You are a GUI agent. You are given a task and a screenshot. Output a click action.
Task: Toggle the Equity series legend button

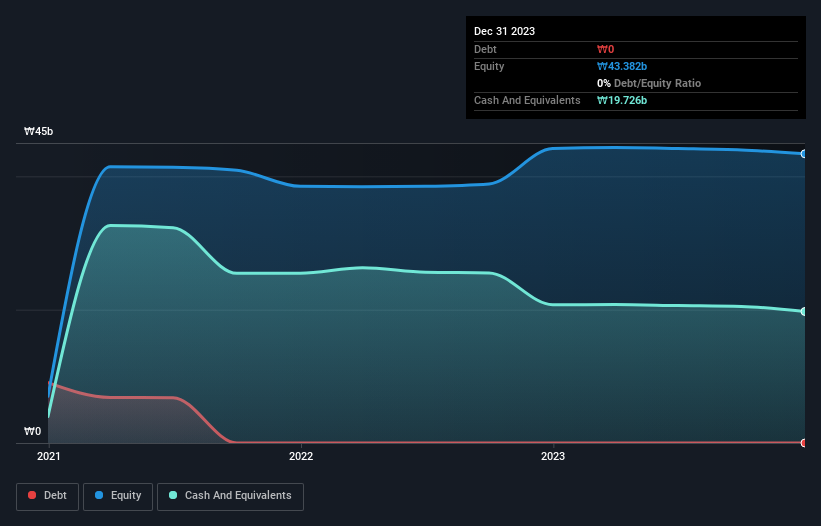118,496
